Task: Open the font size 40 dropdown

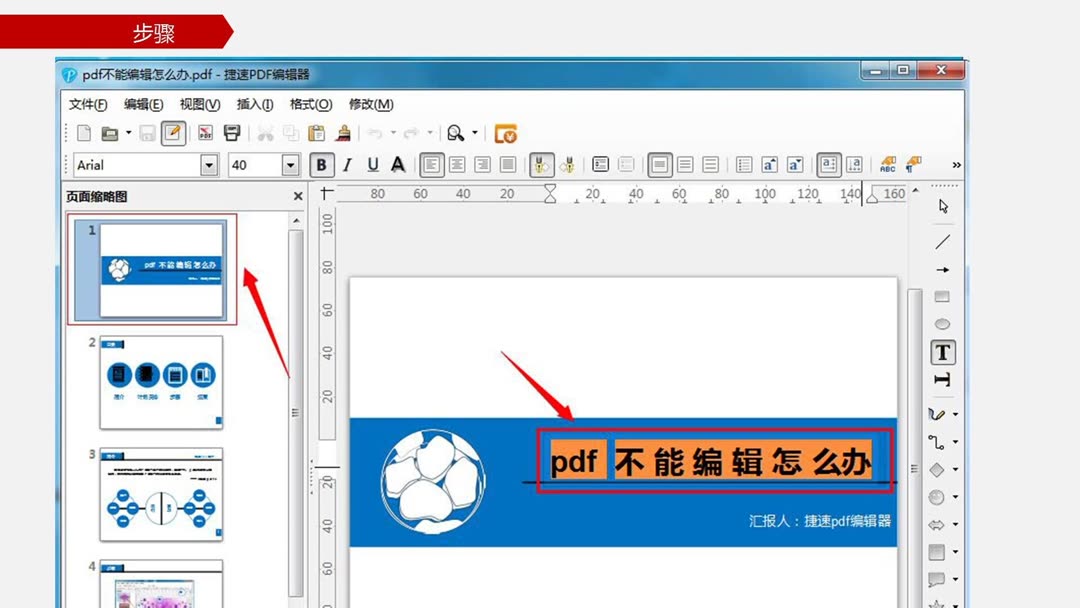Action: [289, 164]
